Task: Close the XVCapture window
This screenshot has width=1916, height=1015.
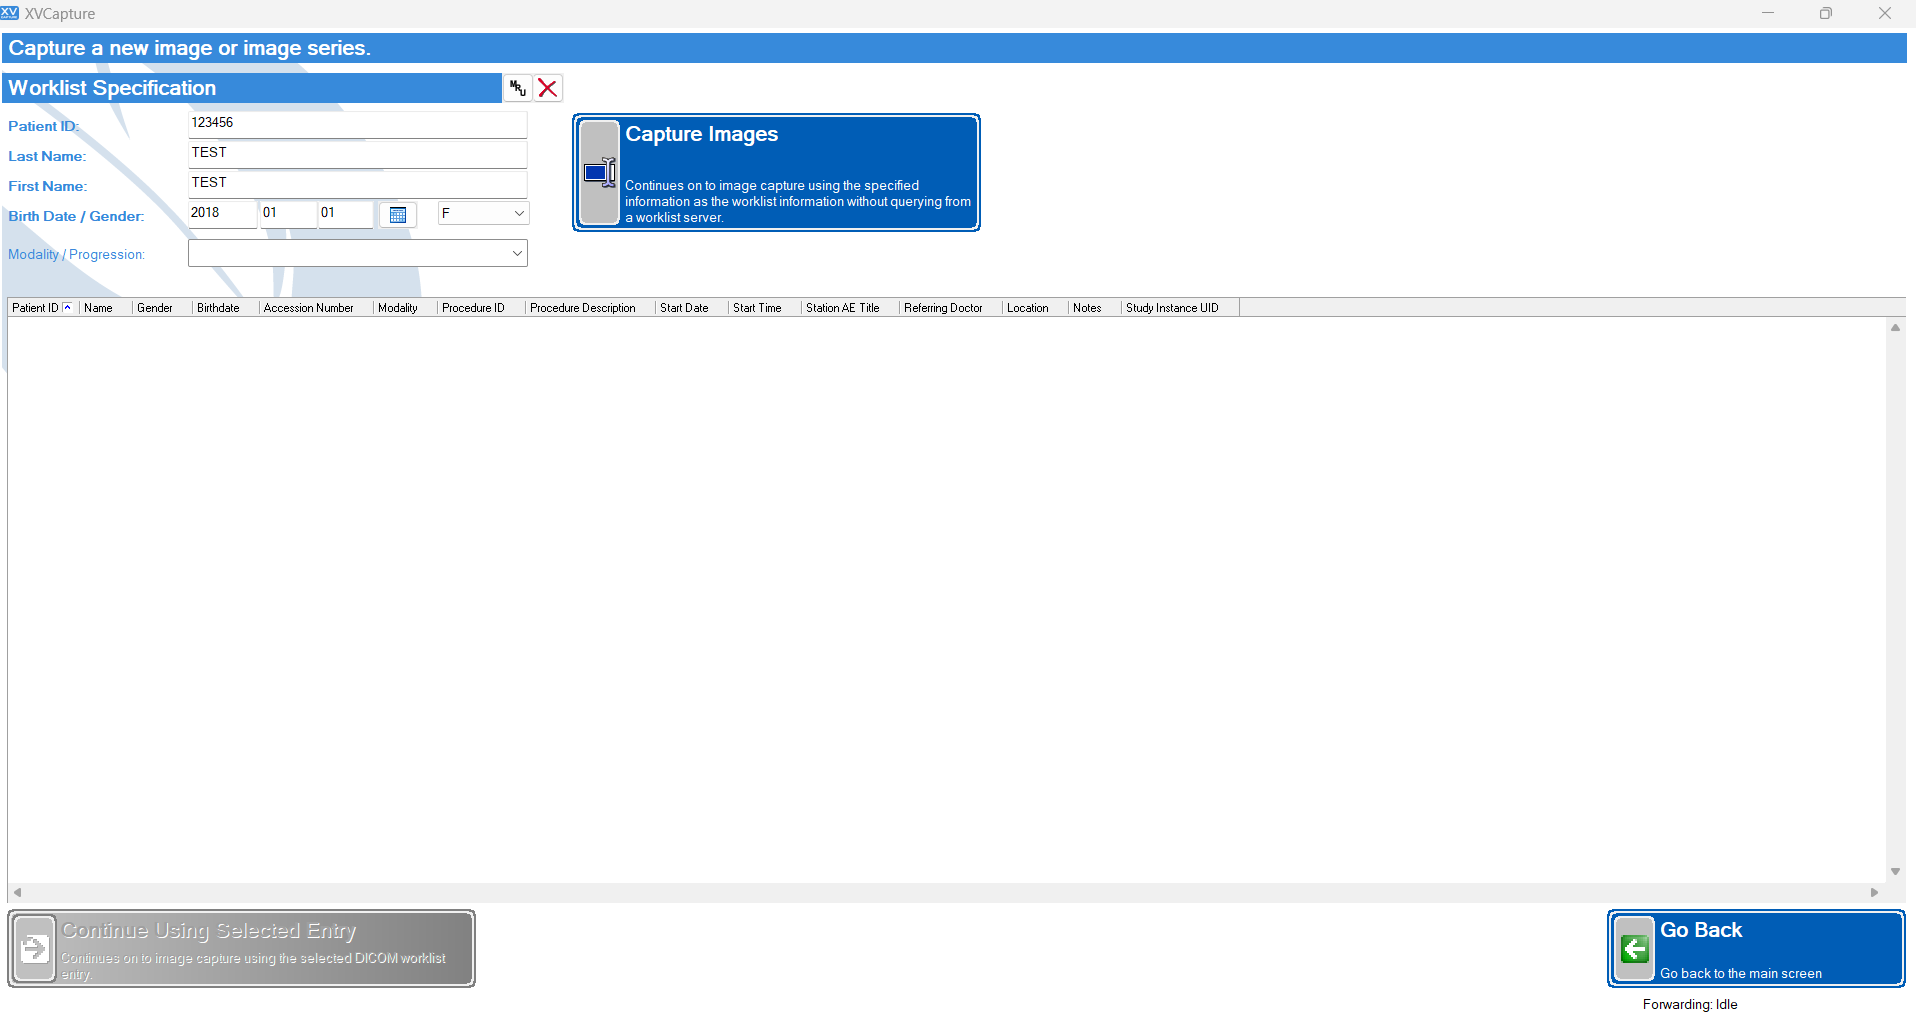Action: [1885, 13]
